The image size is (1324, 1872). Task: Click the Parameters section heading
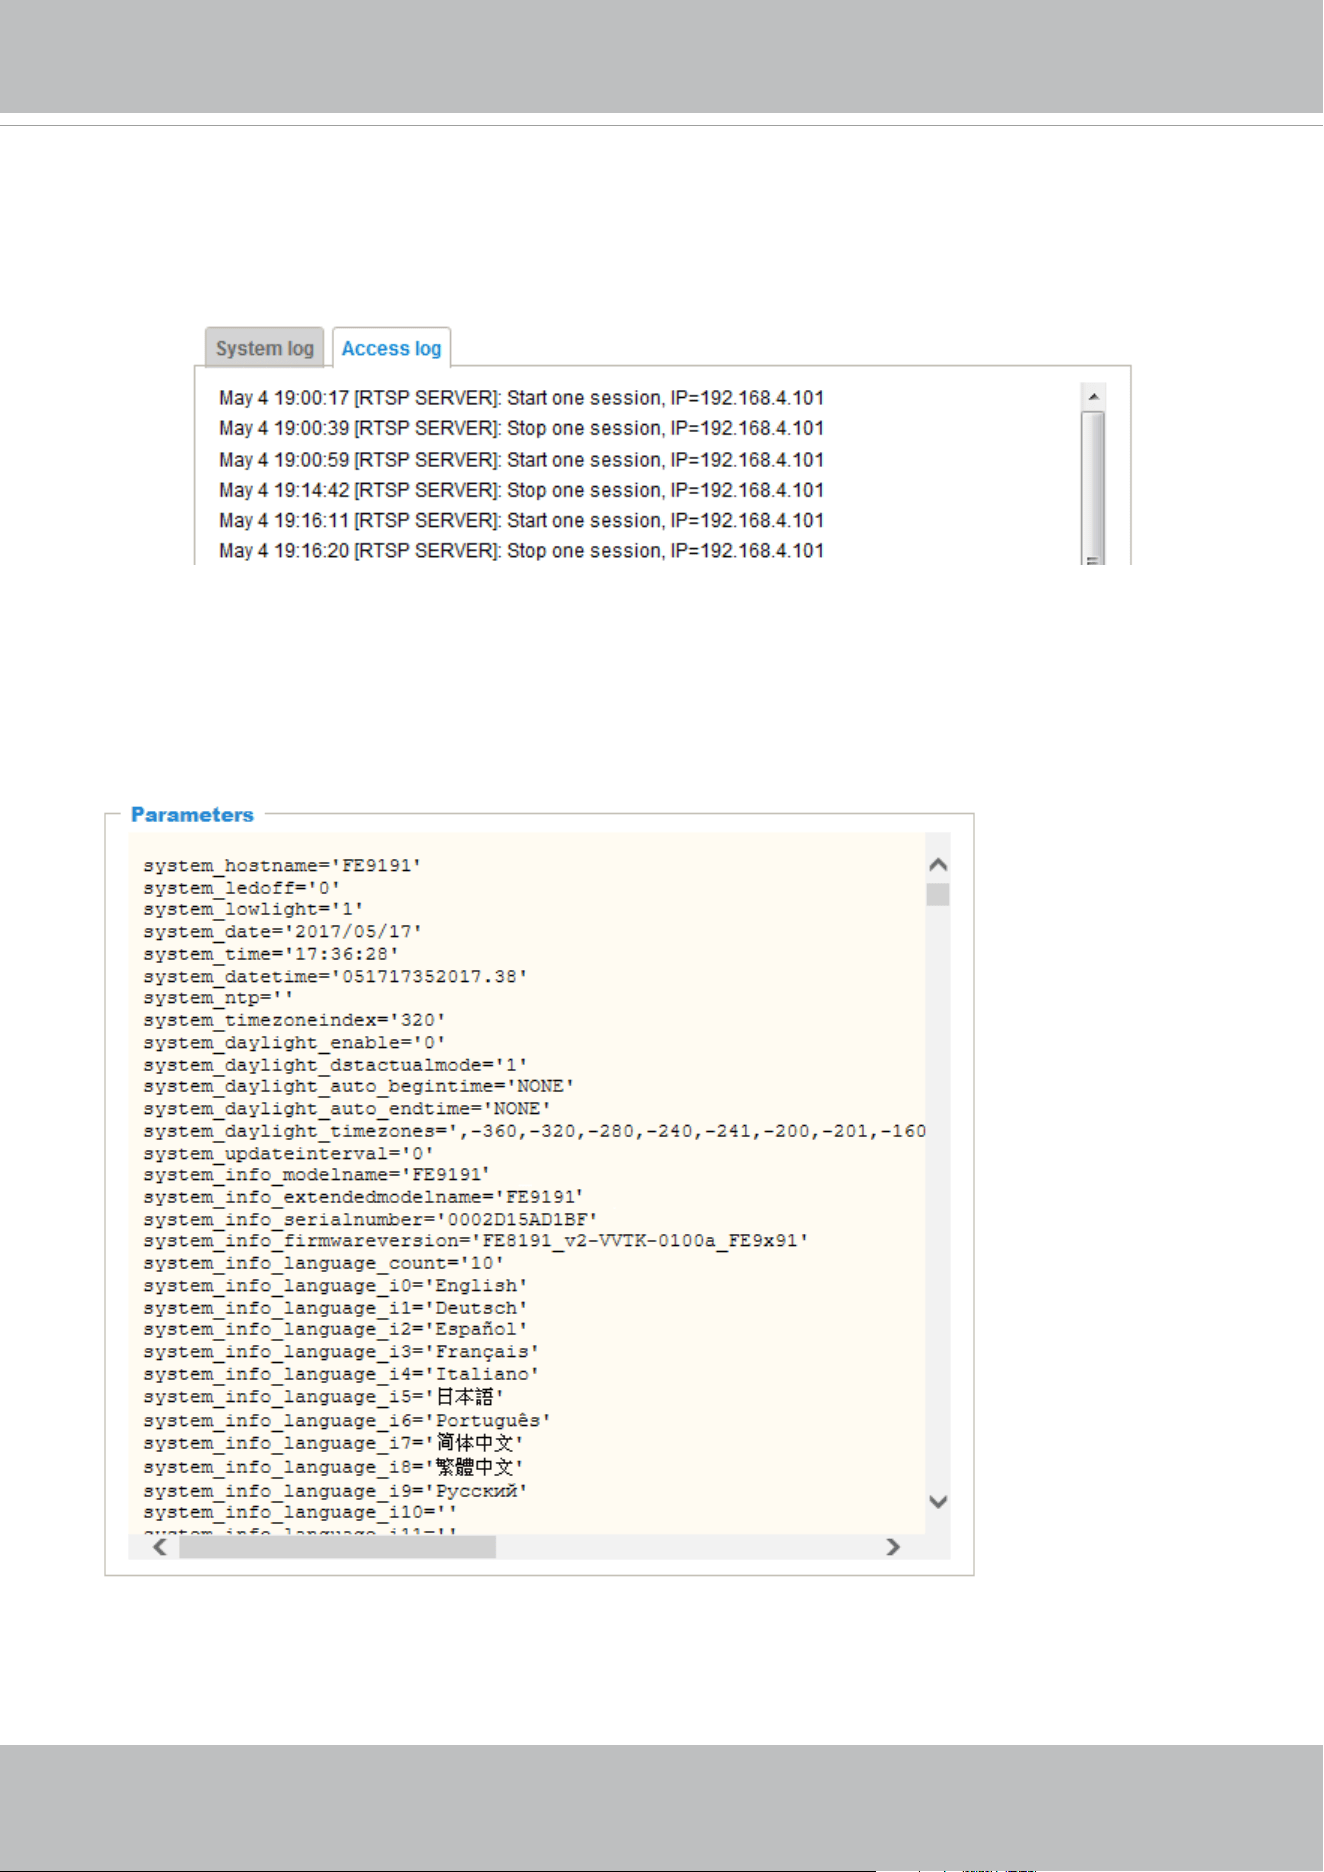tap(192, 814)
